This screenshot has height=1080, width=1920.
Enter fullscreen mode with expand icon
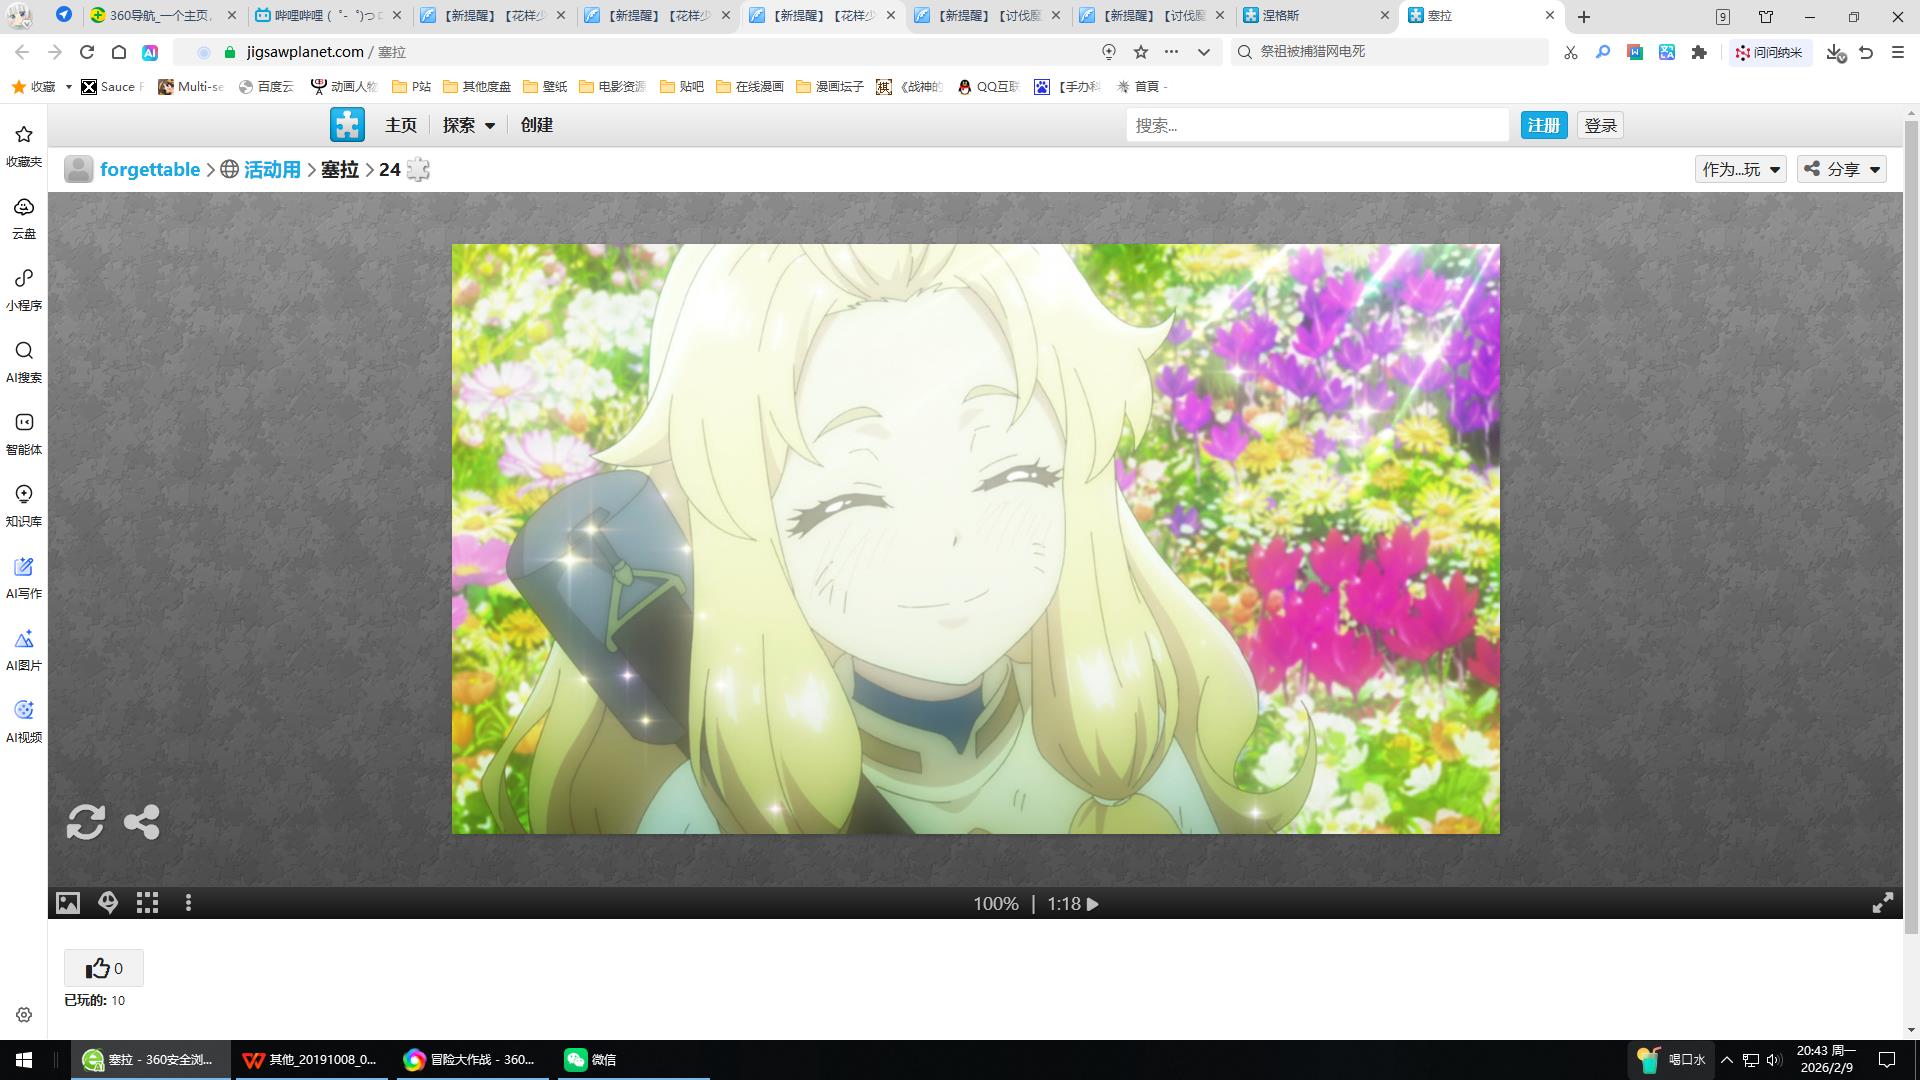click(x=1882, y=903)
